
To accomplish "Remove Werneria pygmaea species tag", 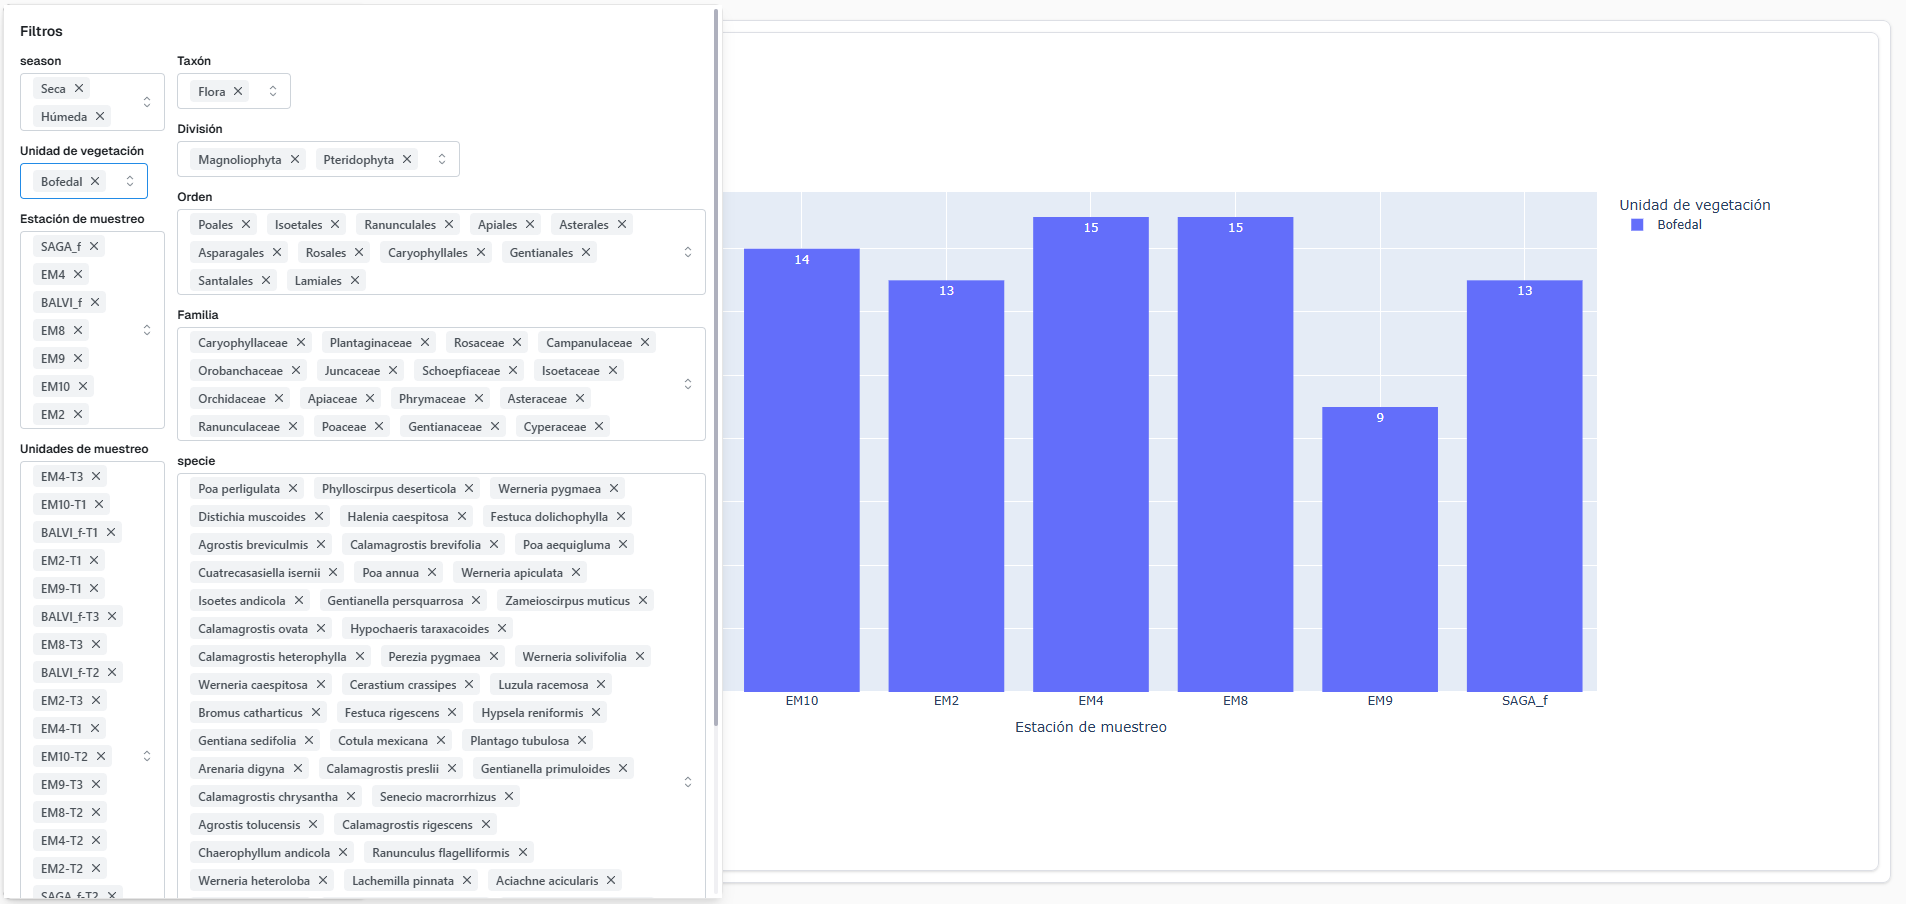I will tap(614, 489).
